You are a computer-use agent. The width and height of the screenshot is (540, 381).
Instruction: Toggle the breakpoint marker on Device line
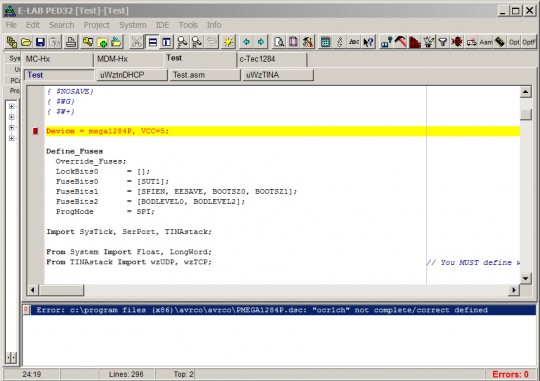[35, 131]
